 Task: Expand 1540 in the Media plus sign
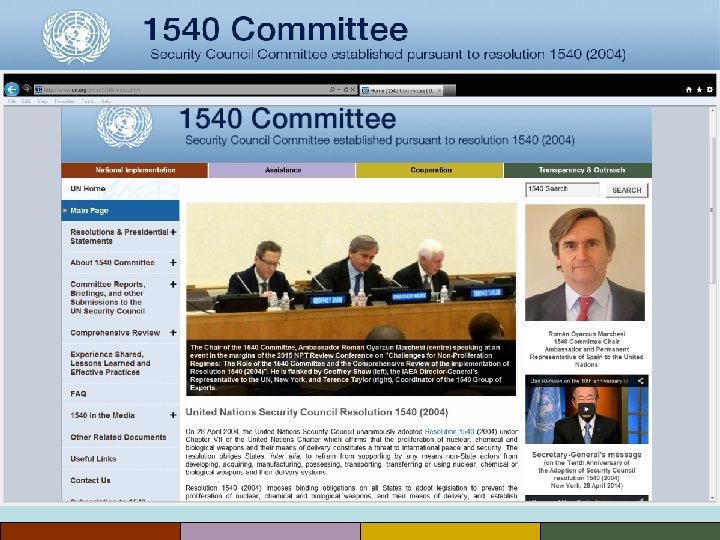click(173, 415)
